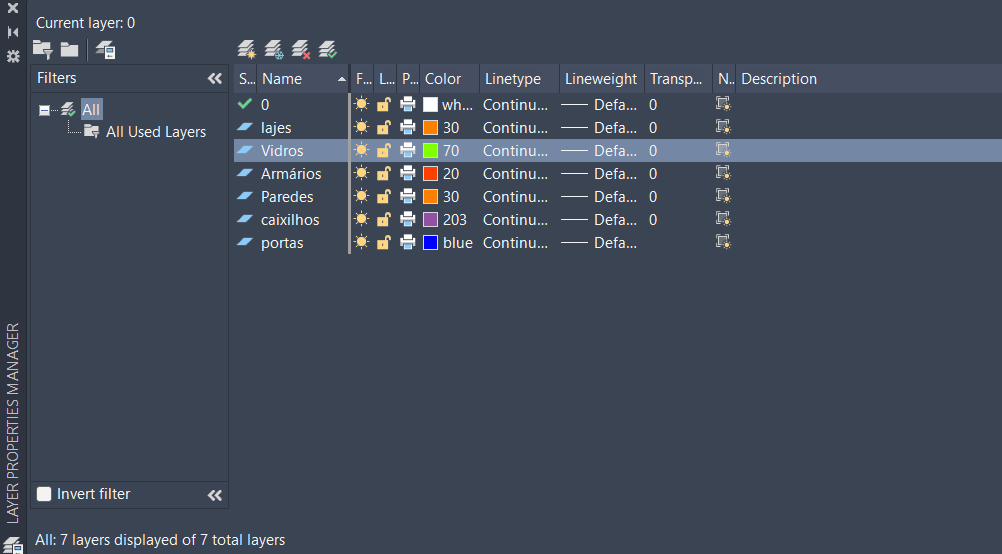
Task: Collapse the All filter tree node
Action: tap(44, 110)
